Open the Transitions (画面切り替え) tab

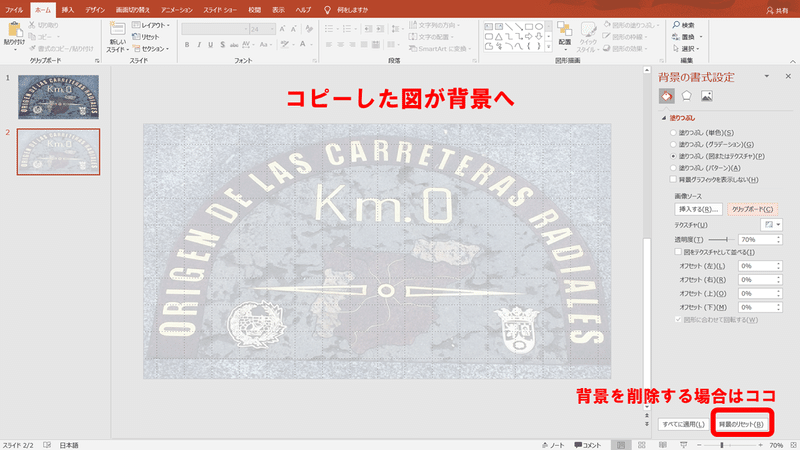tap(133, 10)
